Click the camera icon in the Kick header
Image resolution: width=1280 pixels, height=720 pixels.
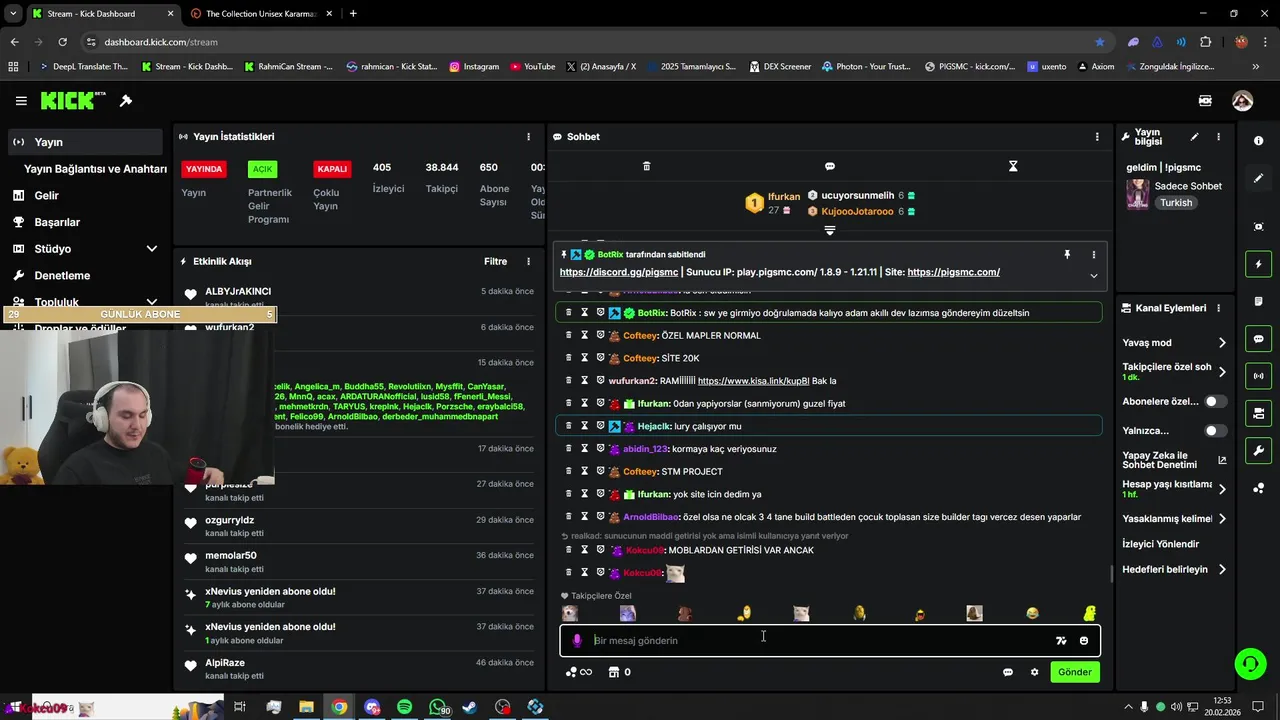[1205, 101]
